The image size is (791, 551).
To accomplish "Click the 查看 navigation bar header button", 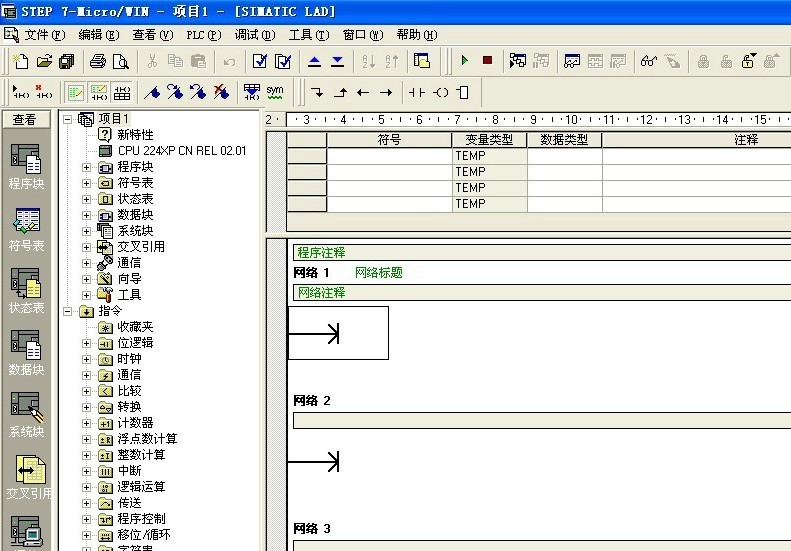I will click(x=26, y=120).
